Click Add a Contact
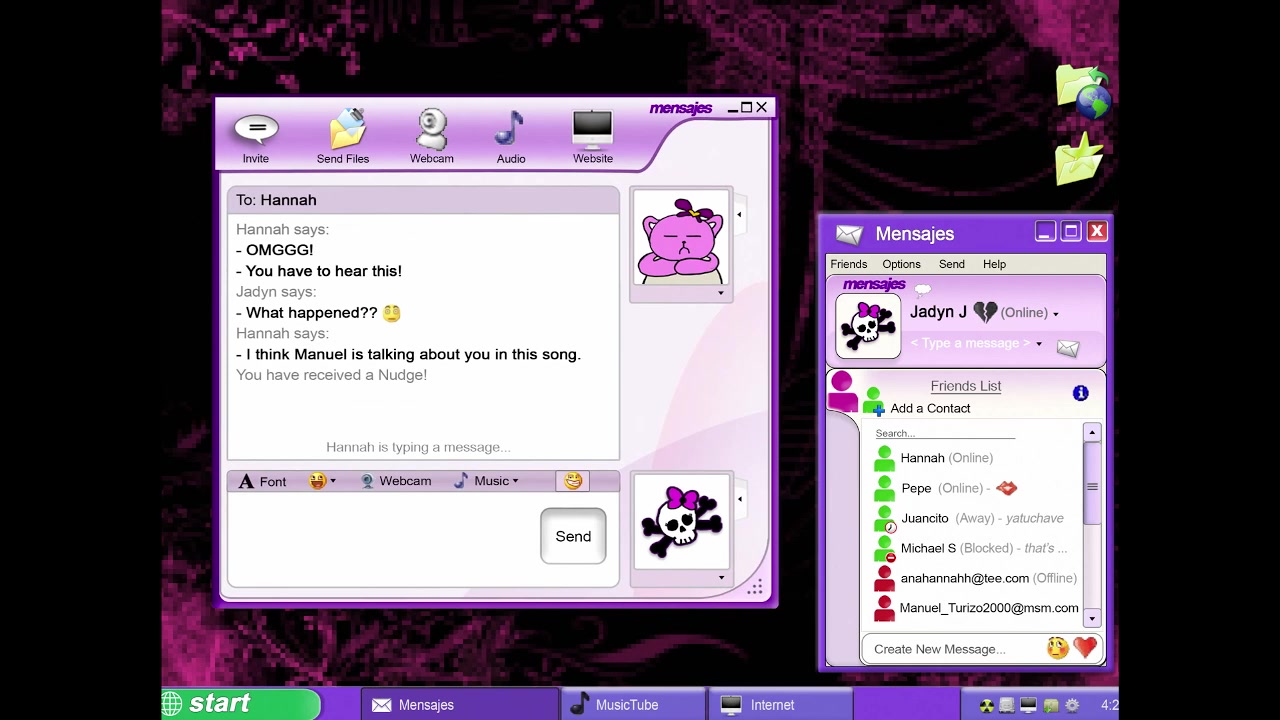This screenshot has height=720, width=1280. (x=930, y=408)
